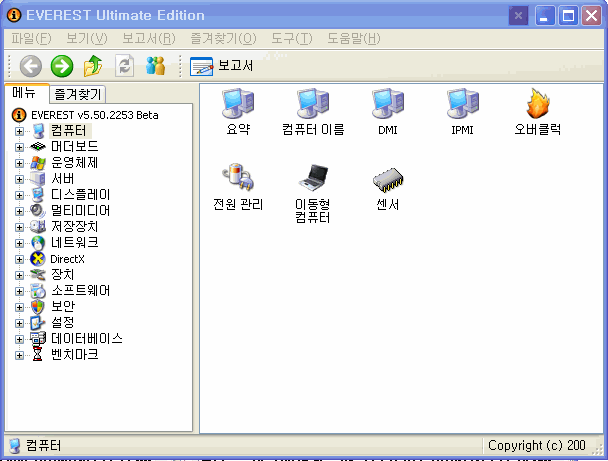Screen dimensions: 608x461
Task: Expand the 장치 tree node
Action: [x=19, y=275]
